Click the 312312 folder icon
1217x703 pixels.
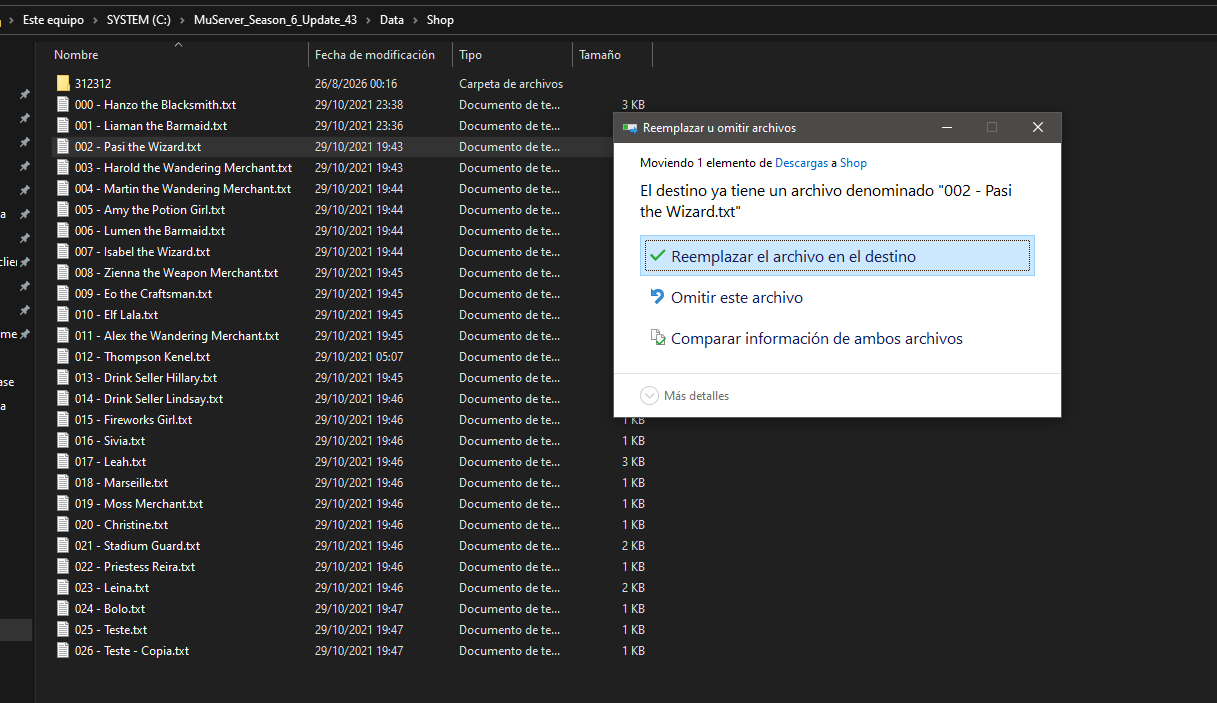tap(63, 84)
